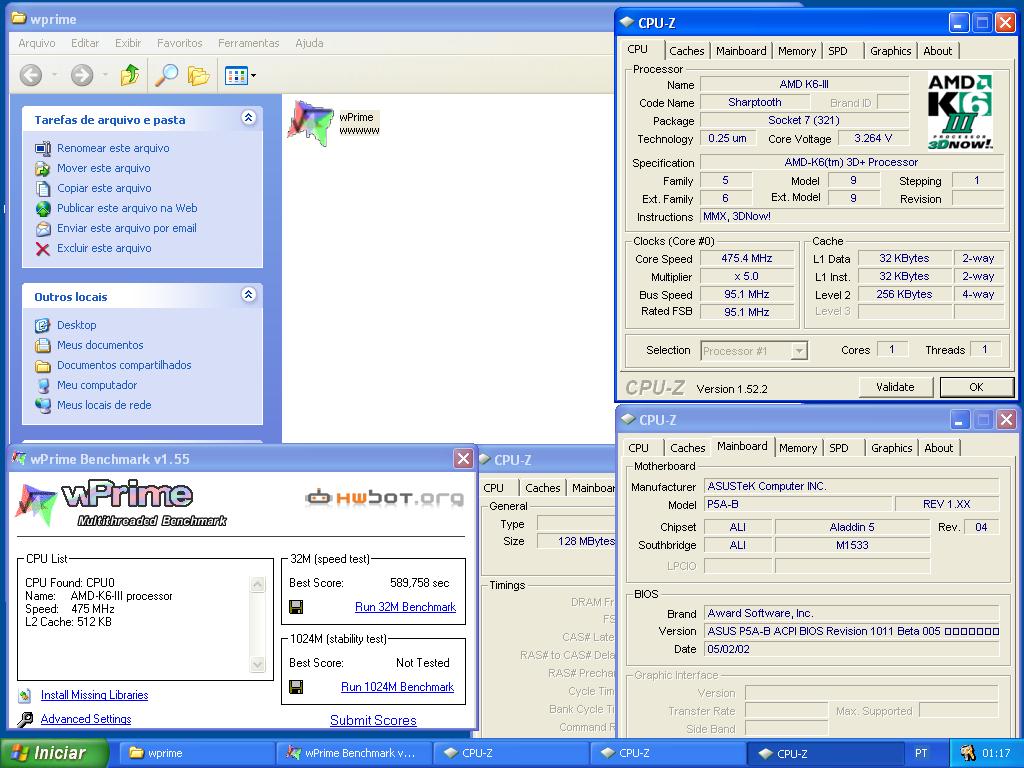Click Renomear este arquivo link
Viewport: 1024px width, 768px height.
click(x=113, y=148)
